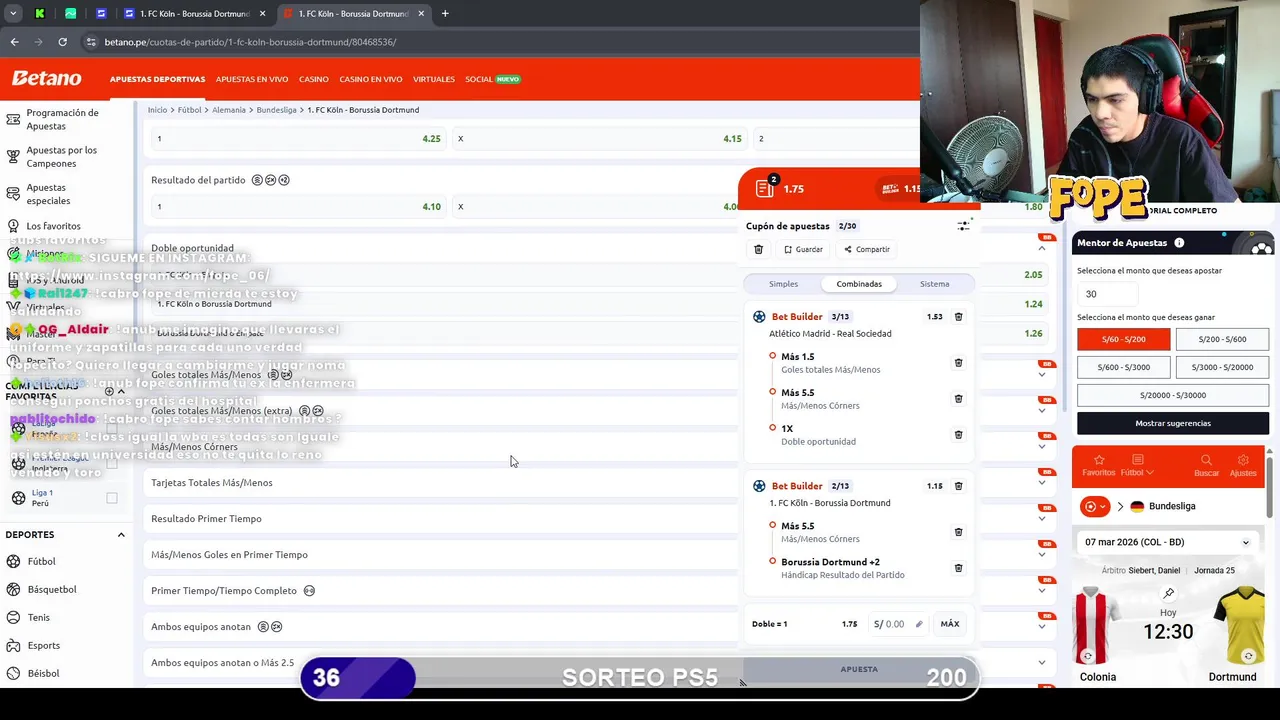Image resolution: width=1280 pixels, height=720 pixels.
Task: Click the MÁX stake button
Action: 950,624
